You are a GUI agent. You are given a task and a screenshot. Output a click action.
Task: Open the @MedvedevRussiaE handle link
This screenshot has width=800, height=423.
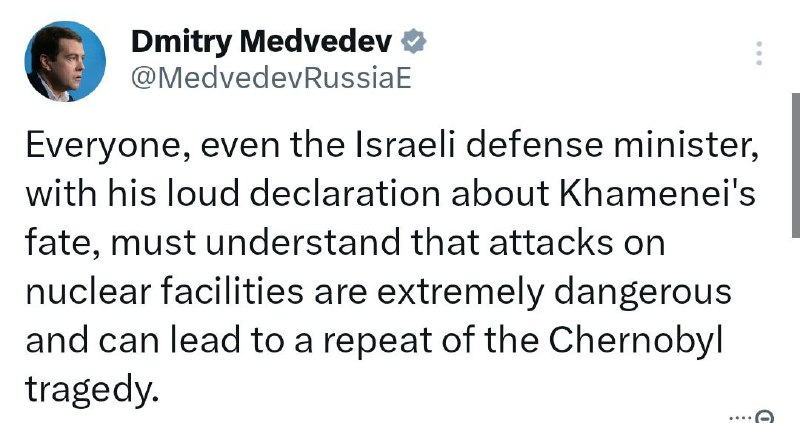pos(271,79)
